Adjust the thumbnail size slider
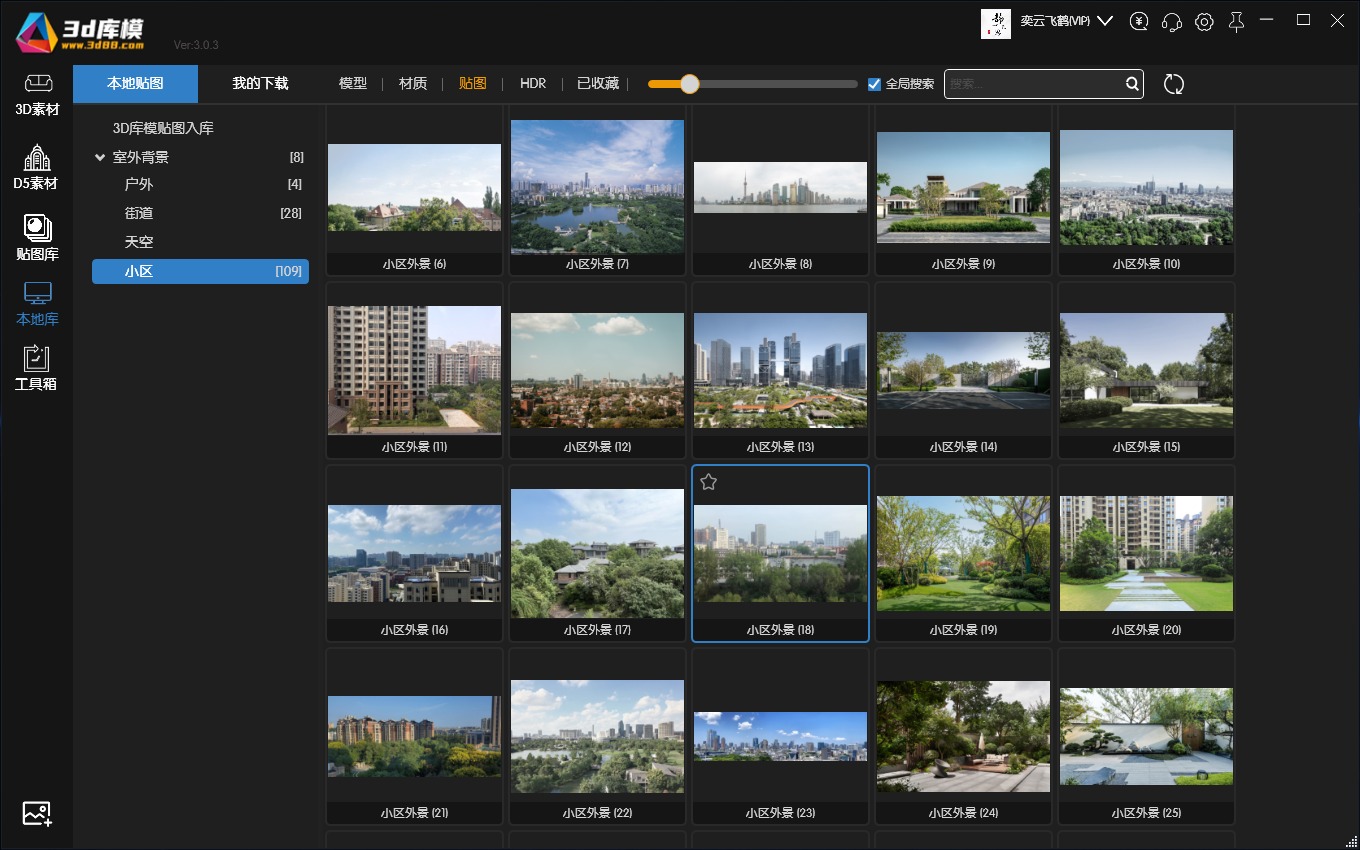 pos(689,84)
